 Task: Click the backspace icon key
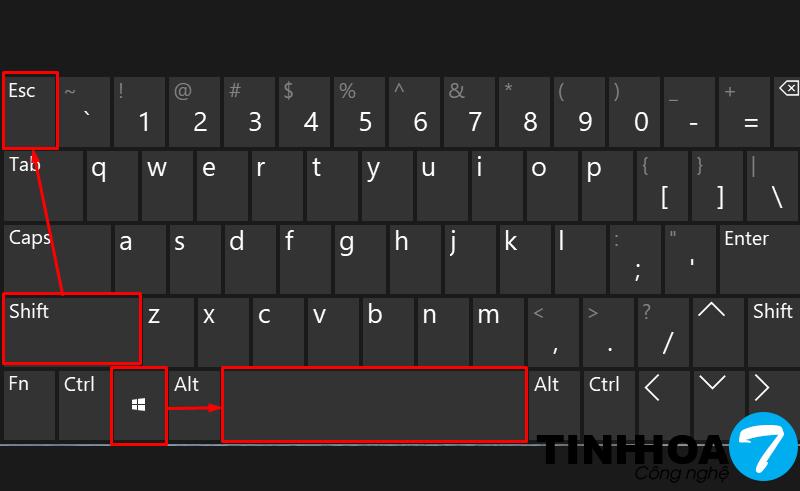(x=787, y=112)
